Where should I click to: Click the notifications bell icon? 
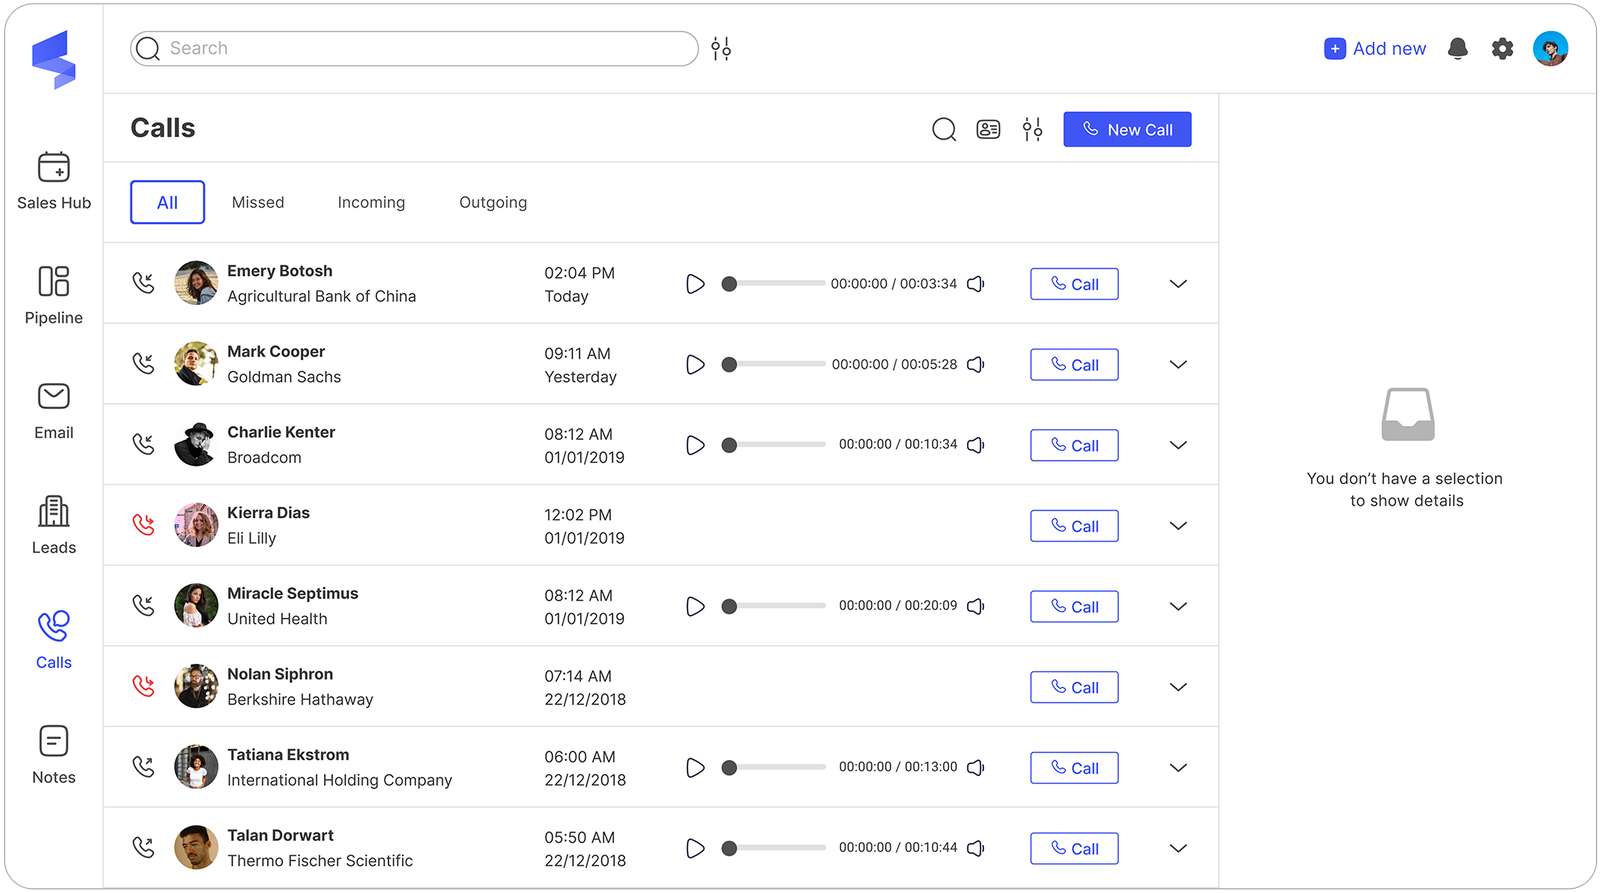[x=1458, y=49]
